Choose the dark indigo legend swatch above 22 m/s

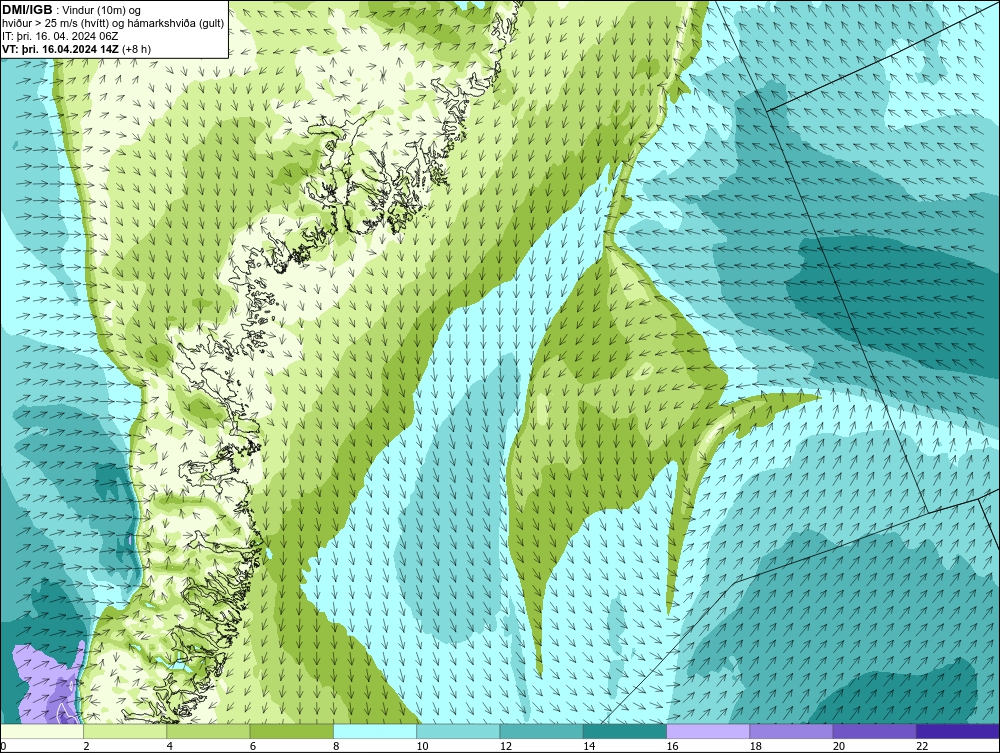958,731
